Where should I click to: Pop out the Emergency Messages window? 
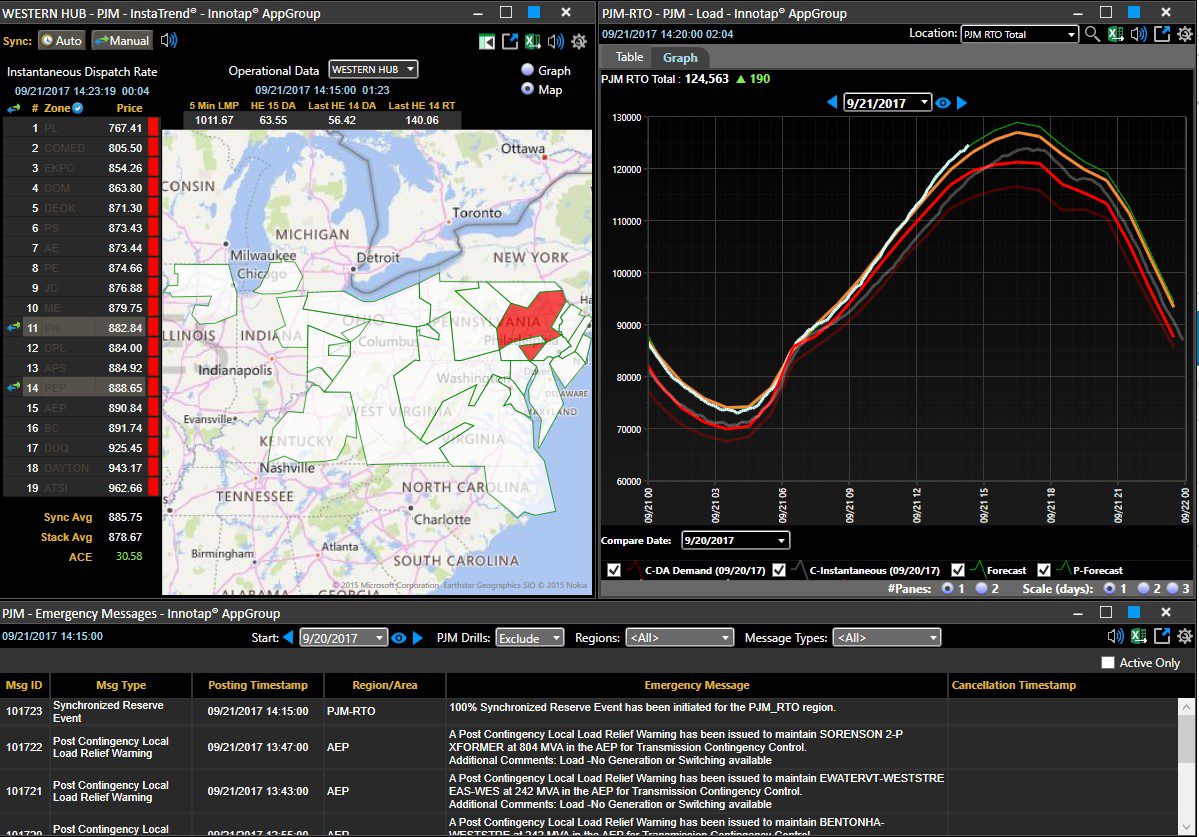(x=1162, y=637)
